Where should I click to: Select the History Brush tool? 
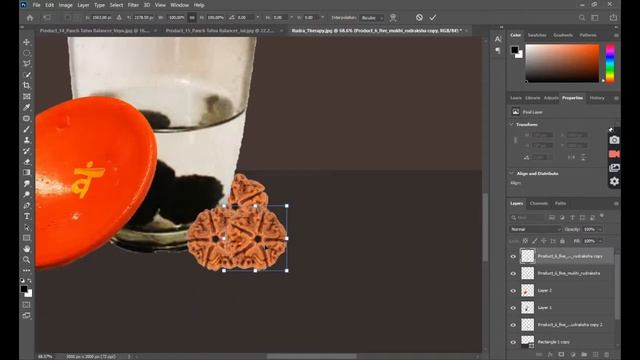pos(27,151)
